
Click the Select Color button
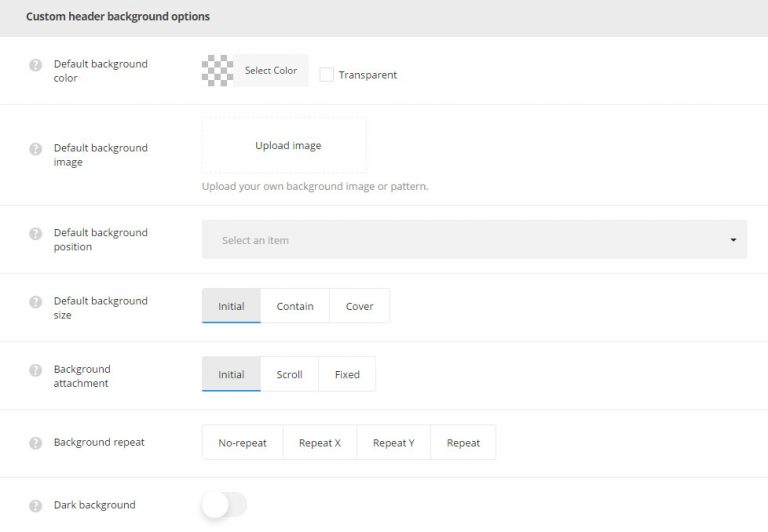coord(271,71)
